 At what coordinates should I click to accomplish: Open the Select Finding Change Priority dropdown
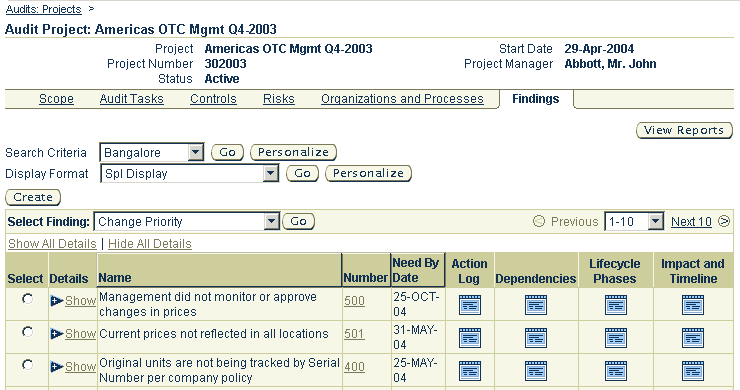coord(186,221)
